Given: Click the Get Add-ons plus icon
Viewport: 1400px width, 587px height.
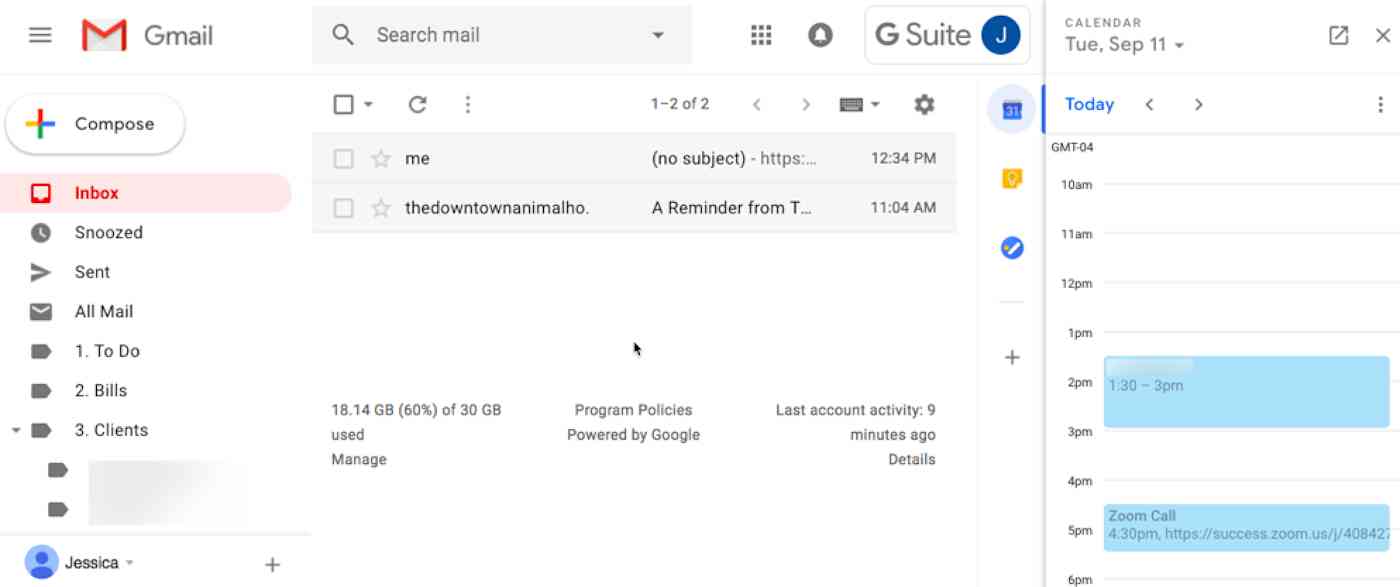Looking at the screenshot, I should [1012, 356].
